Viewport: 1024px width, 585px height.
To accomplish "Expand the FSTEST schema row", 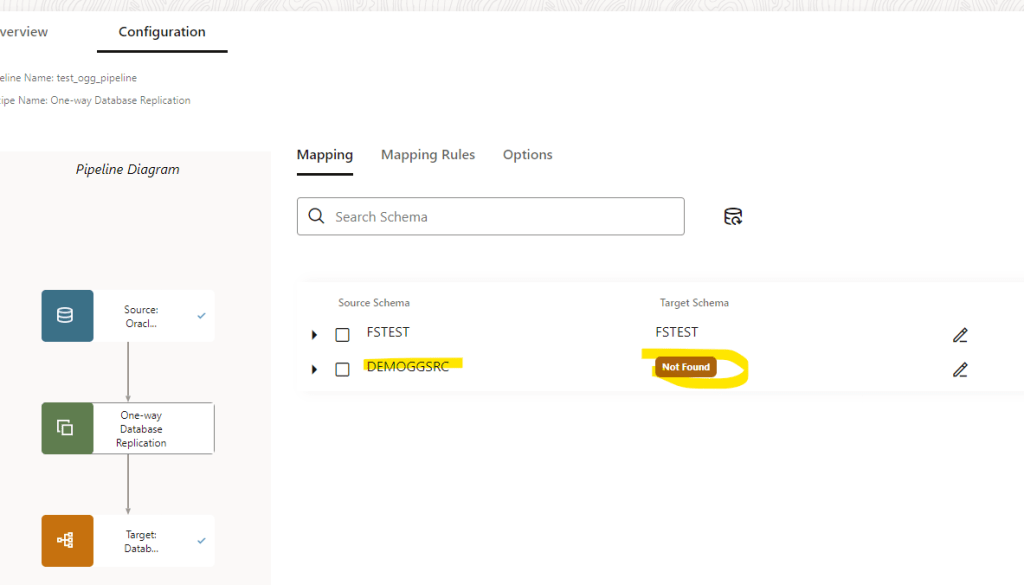I will pyautogui.click(x=314, y=335).
